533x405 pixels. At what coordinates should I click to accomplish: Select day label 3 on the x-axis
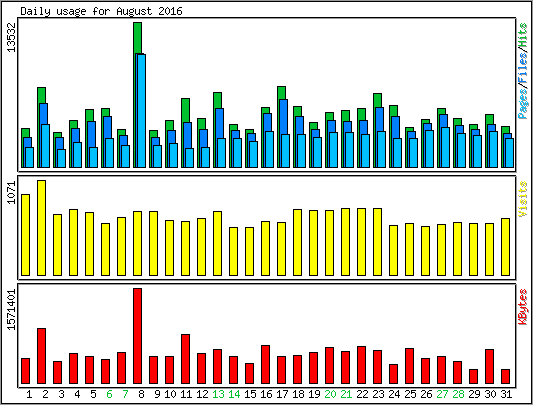61,394
